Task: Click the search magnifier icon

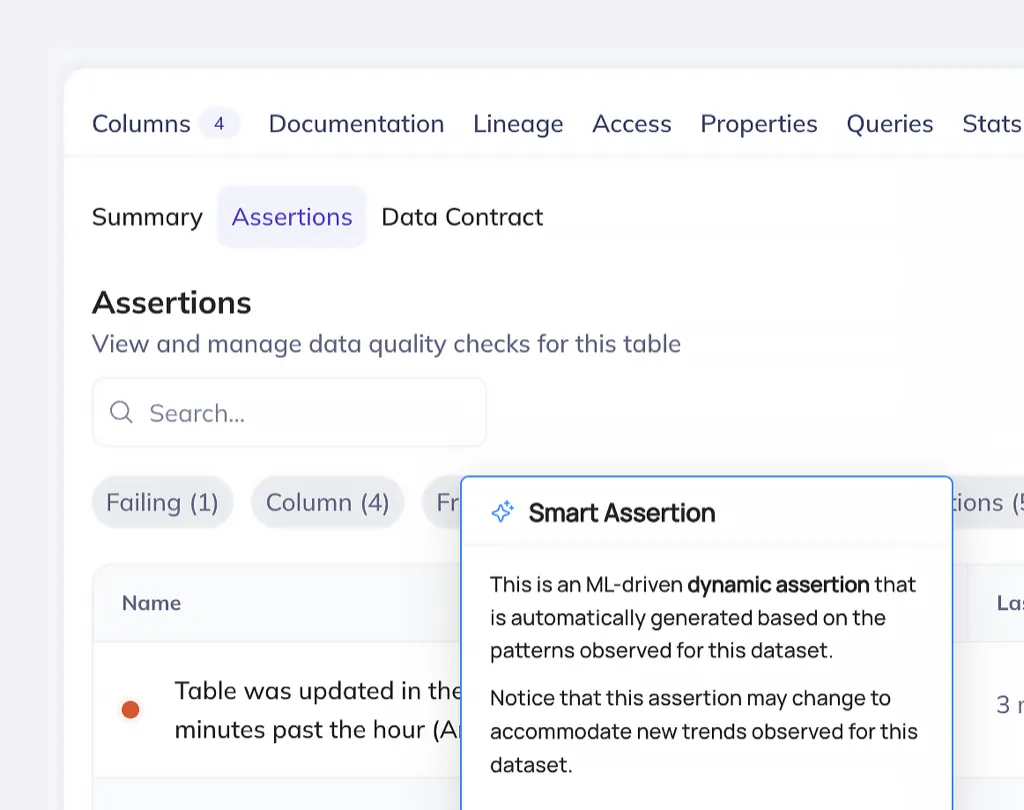Action: click(x=121, y=412)
